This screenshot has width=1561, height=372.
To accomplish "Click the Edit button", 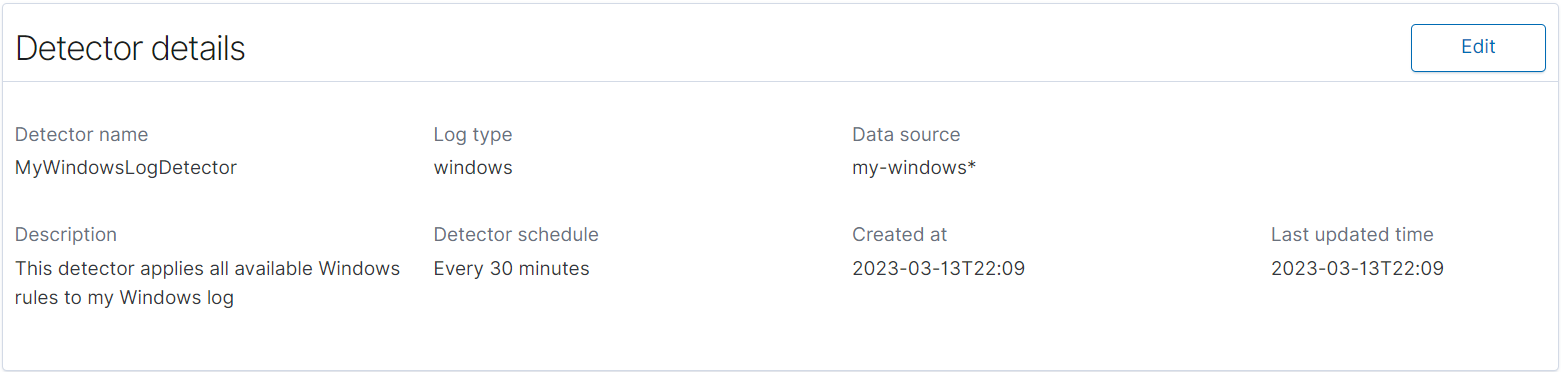I will (x=1478, y=47).
